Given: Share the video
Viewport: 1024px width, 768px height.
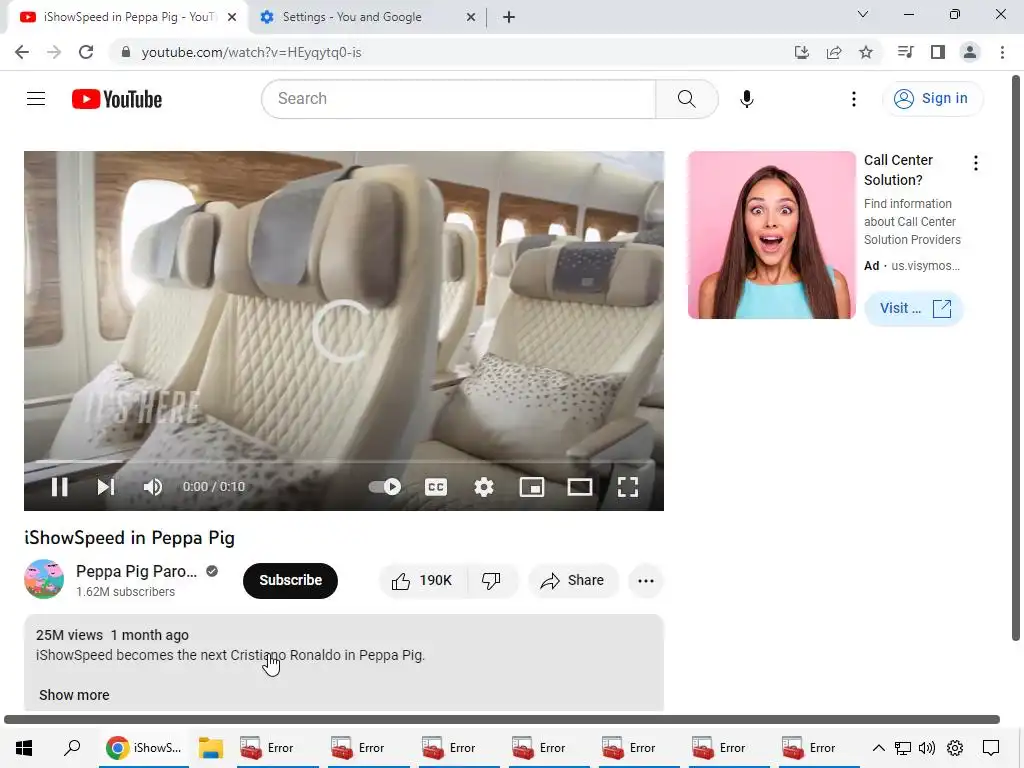Looking at the screenshot, I should (x=573, y=581).
